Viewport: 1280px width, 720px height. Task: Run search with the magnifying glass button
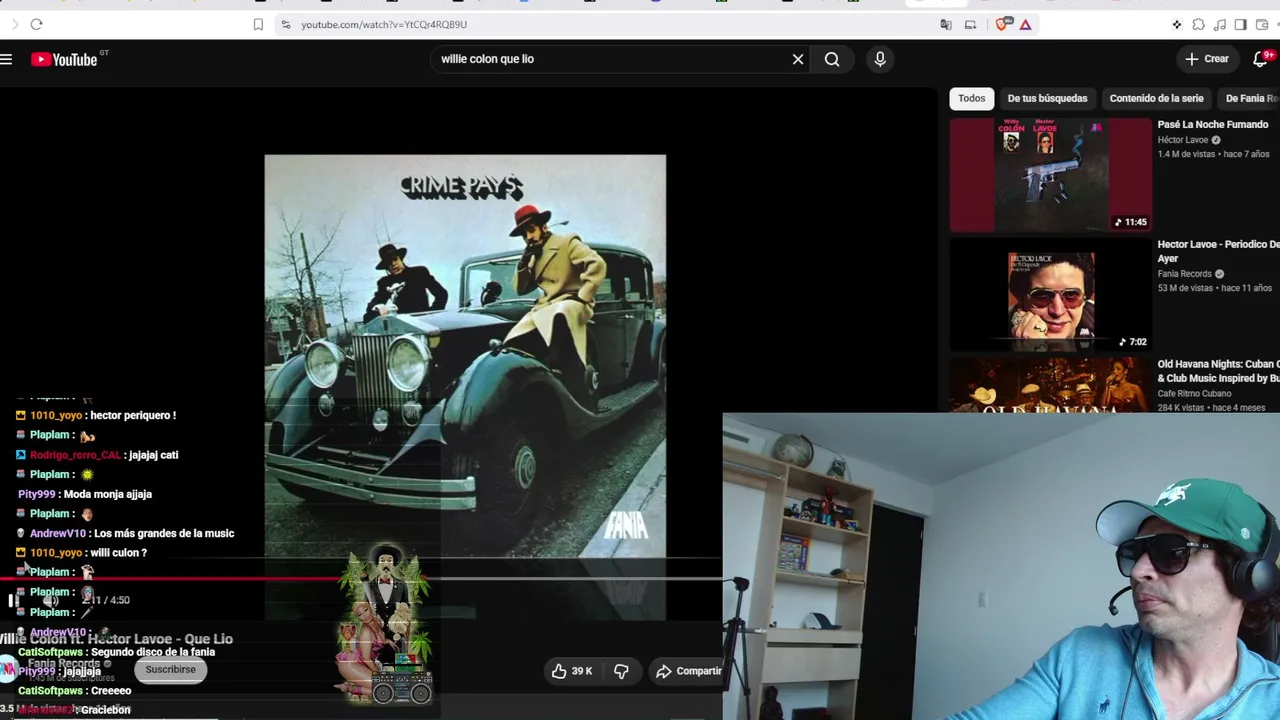pos(832,59)
